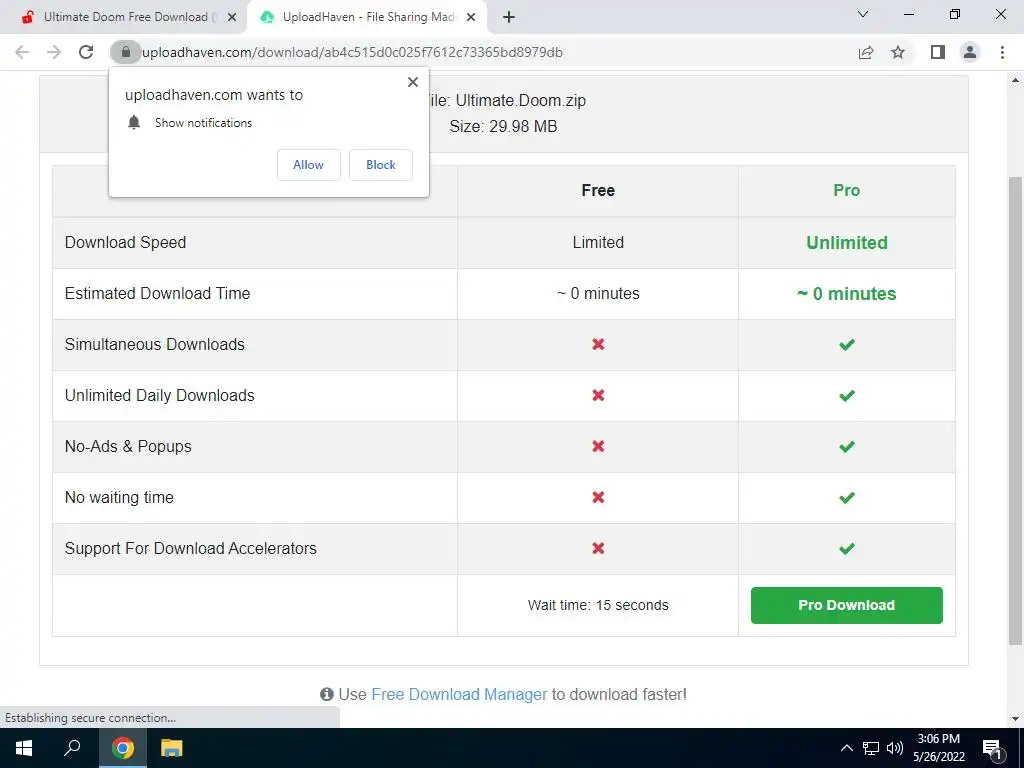Open the Free Download Manager link
Image resolution: width=1024 pixels, height=768 pixels.
459,694
